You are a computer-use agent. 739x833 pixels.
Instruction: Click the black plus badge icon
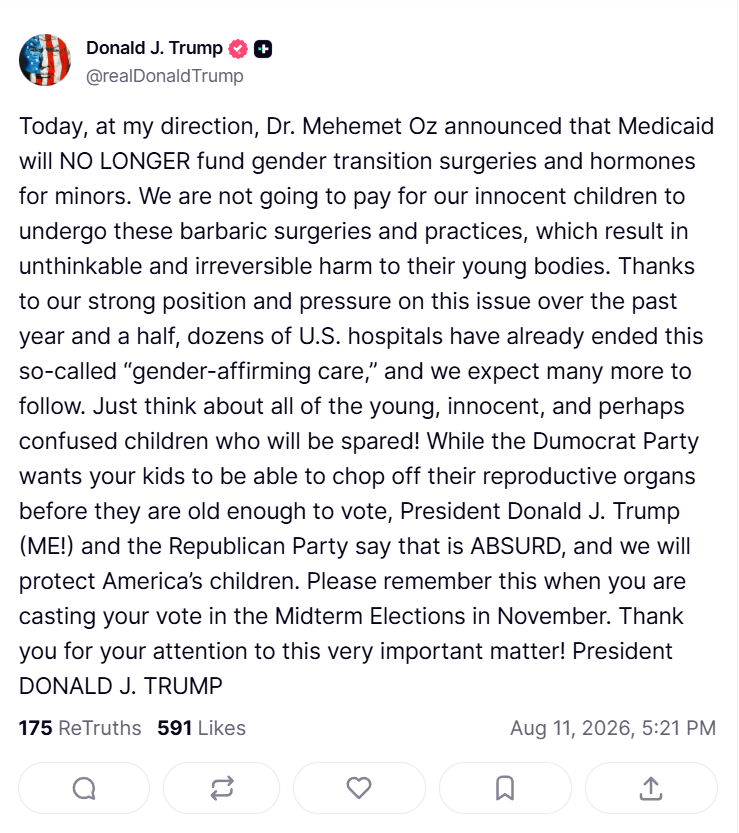263,49
